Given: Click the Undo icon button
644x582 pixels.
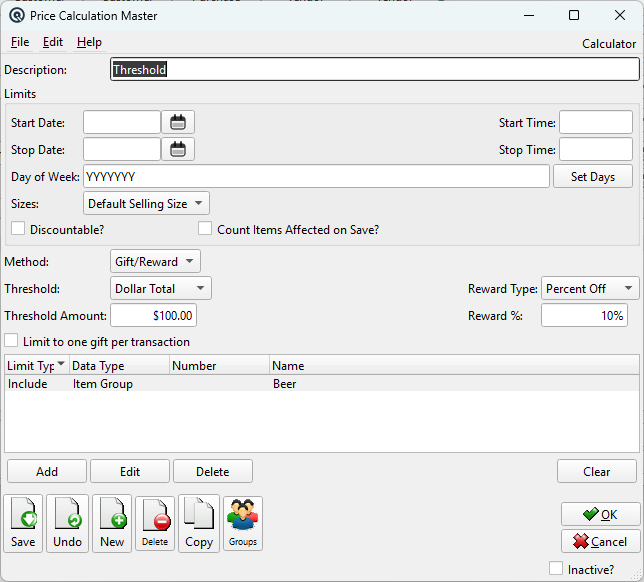Looking at the screenshot, I should click(67, 523).
